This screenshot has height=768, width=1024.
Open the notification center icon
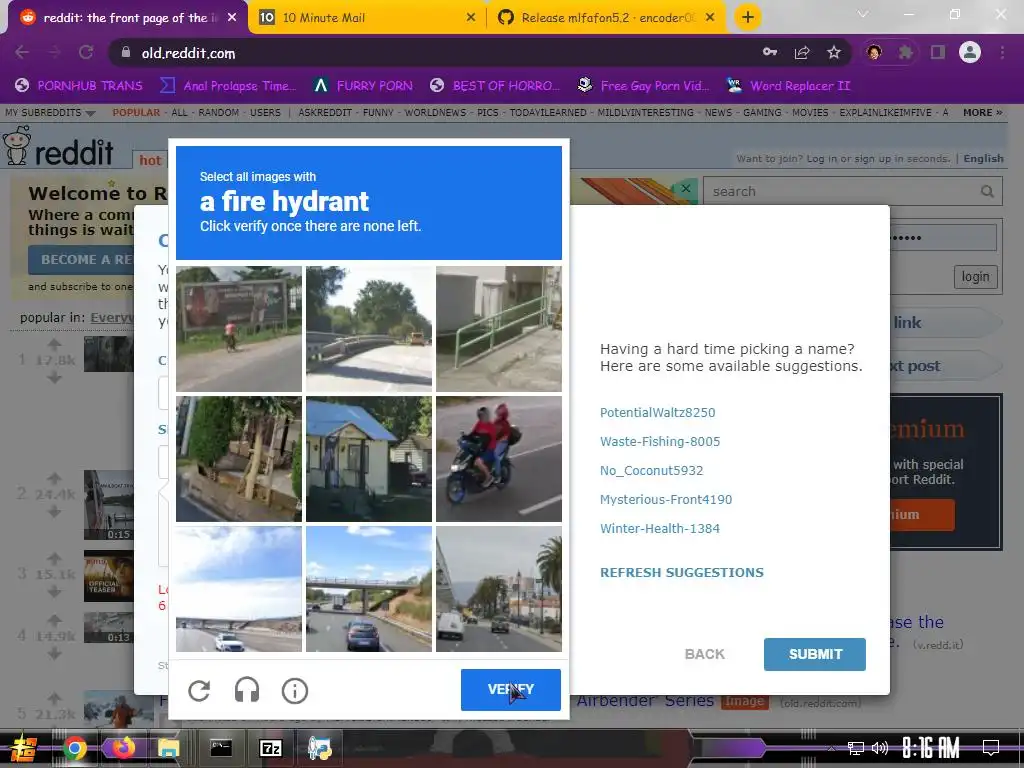click(x=991, y=747)
